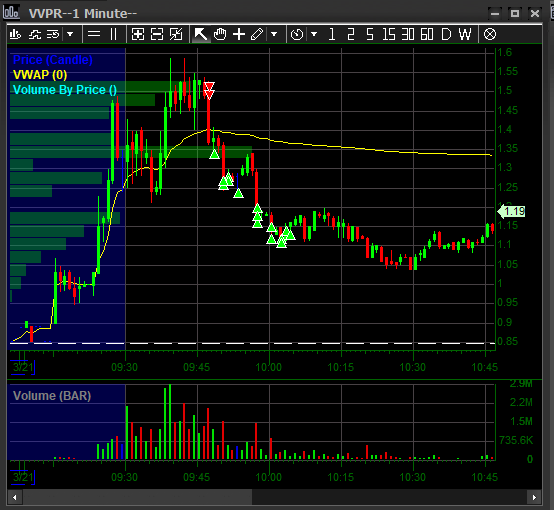The height and width of the screenshot is (510, 554).
Task: Select the hand pan tool
Action: 220,34
